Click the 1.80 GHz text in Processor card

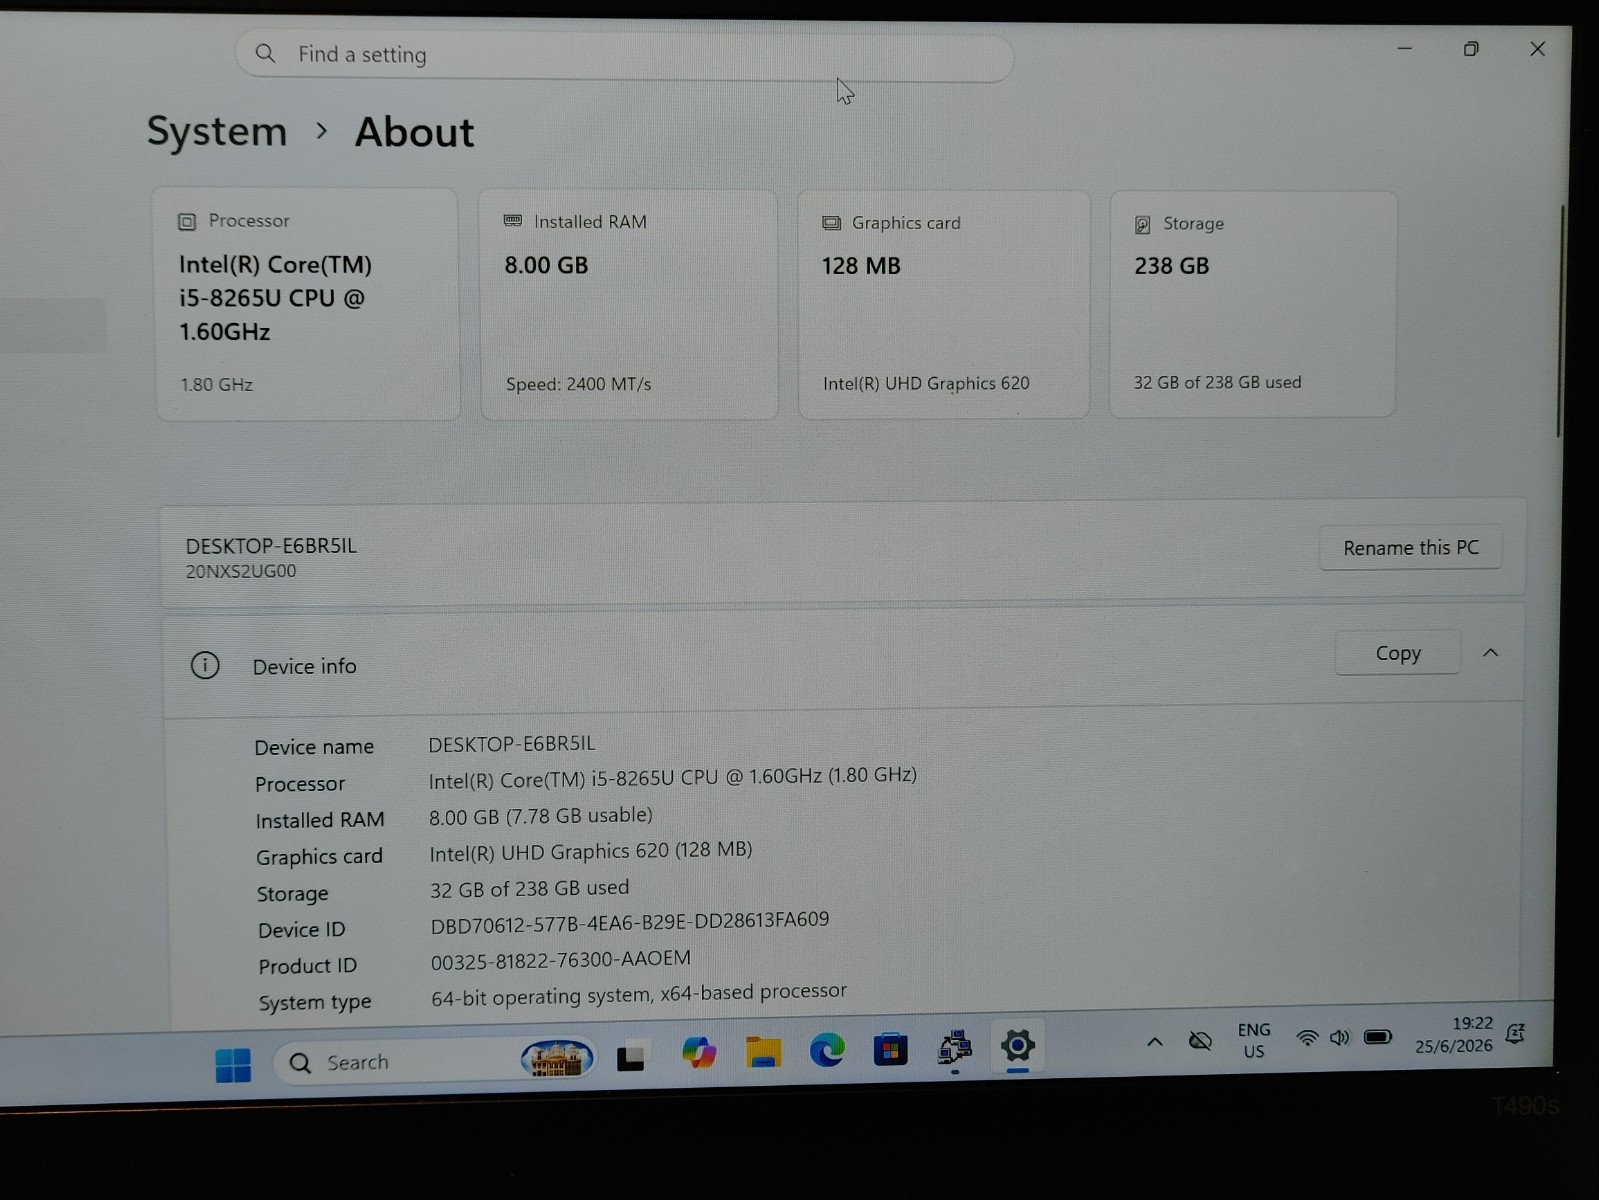click(x=216, y=384)
